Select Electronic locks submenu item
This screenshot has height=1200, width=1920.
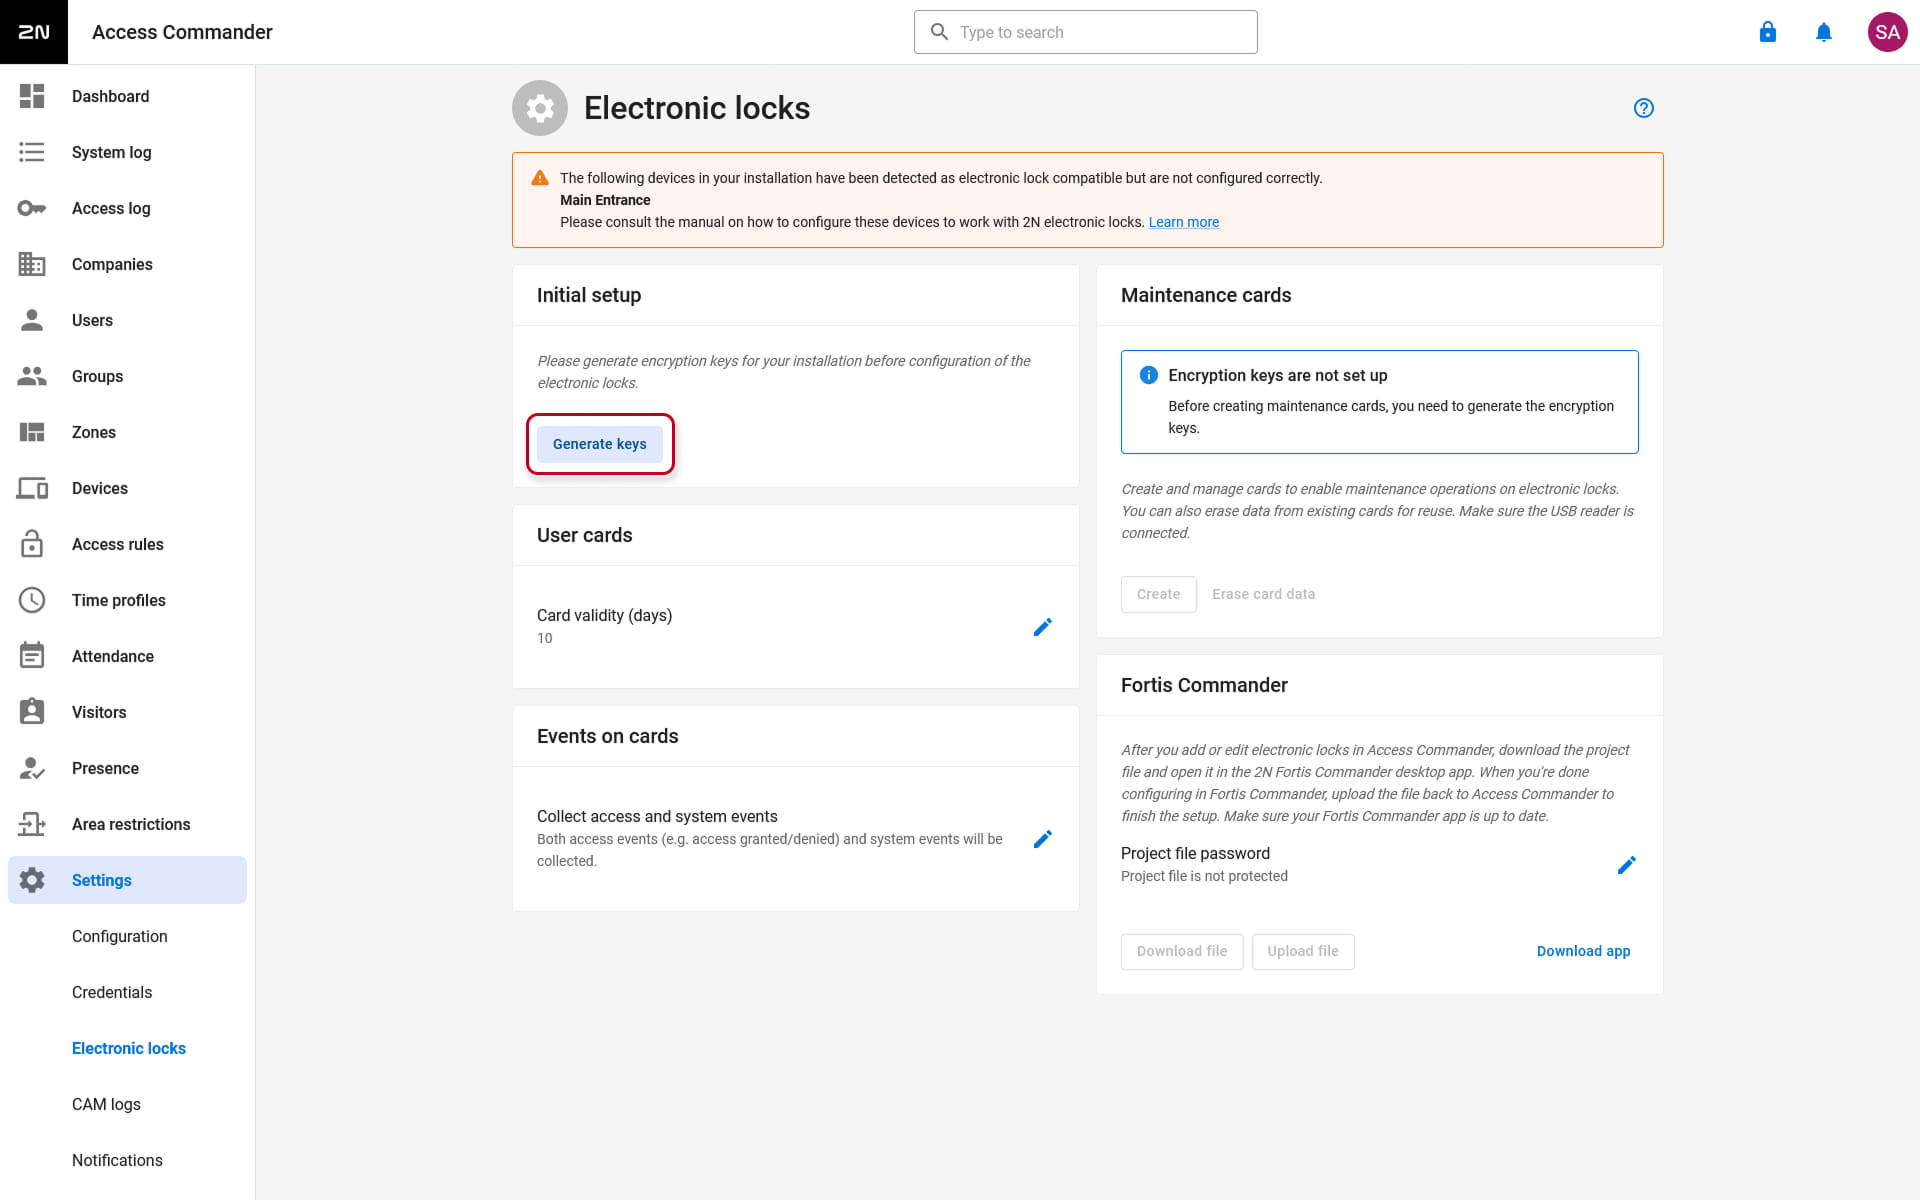click(127, 1048)
